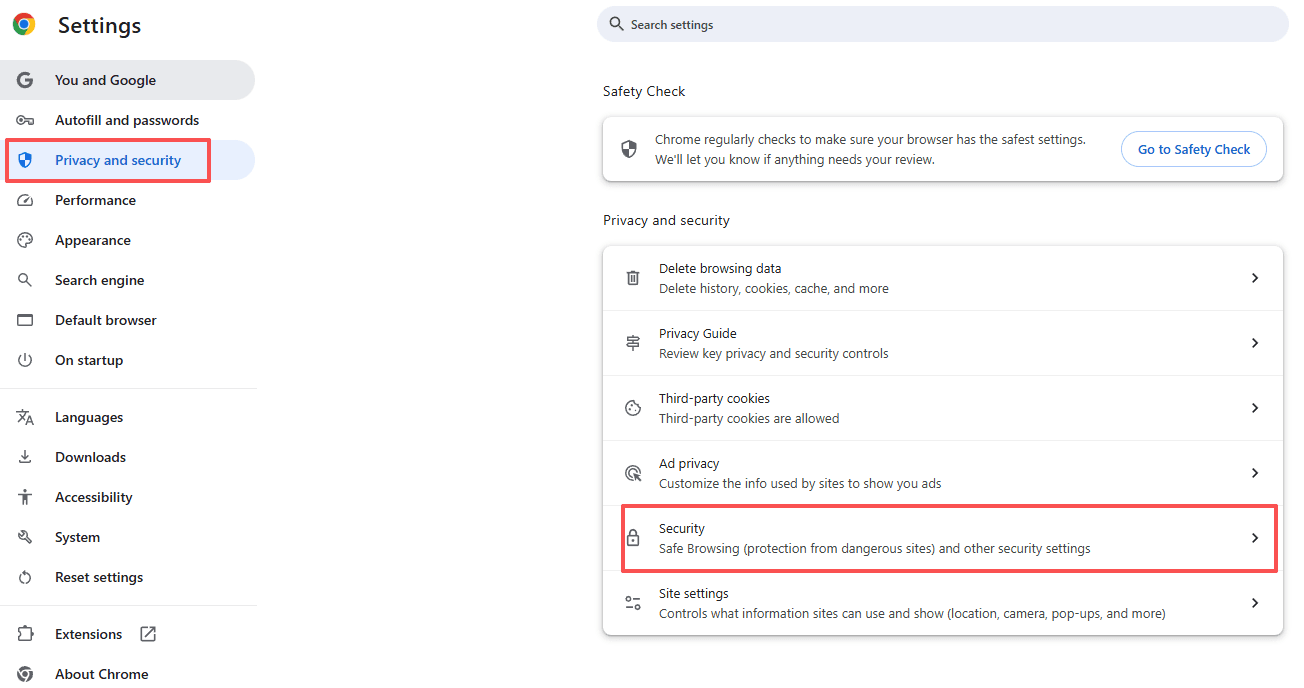Image resolution: width=1304 pixels, height=688 pixels.
Task: Click the power icon for On startup
Action: [x=25, y=360]
